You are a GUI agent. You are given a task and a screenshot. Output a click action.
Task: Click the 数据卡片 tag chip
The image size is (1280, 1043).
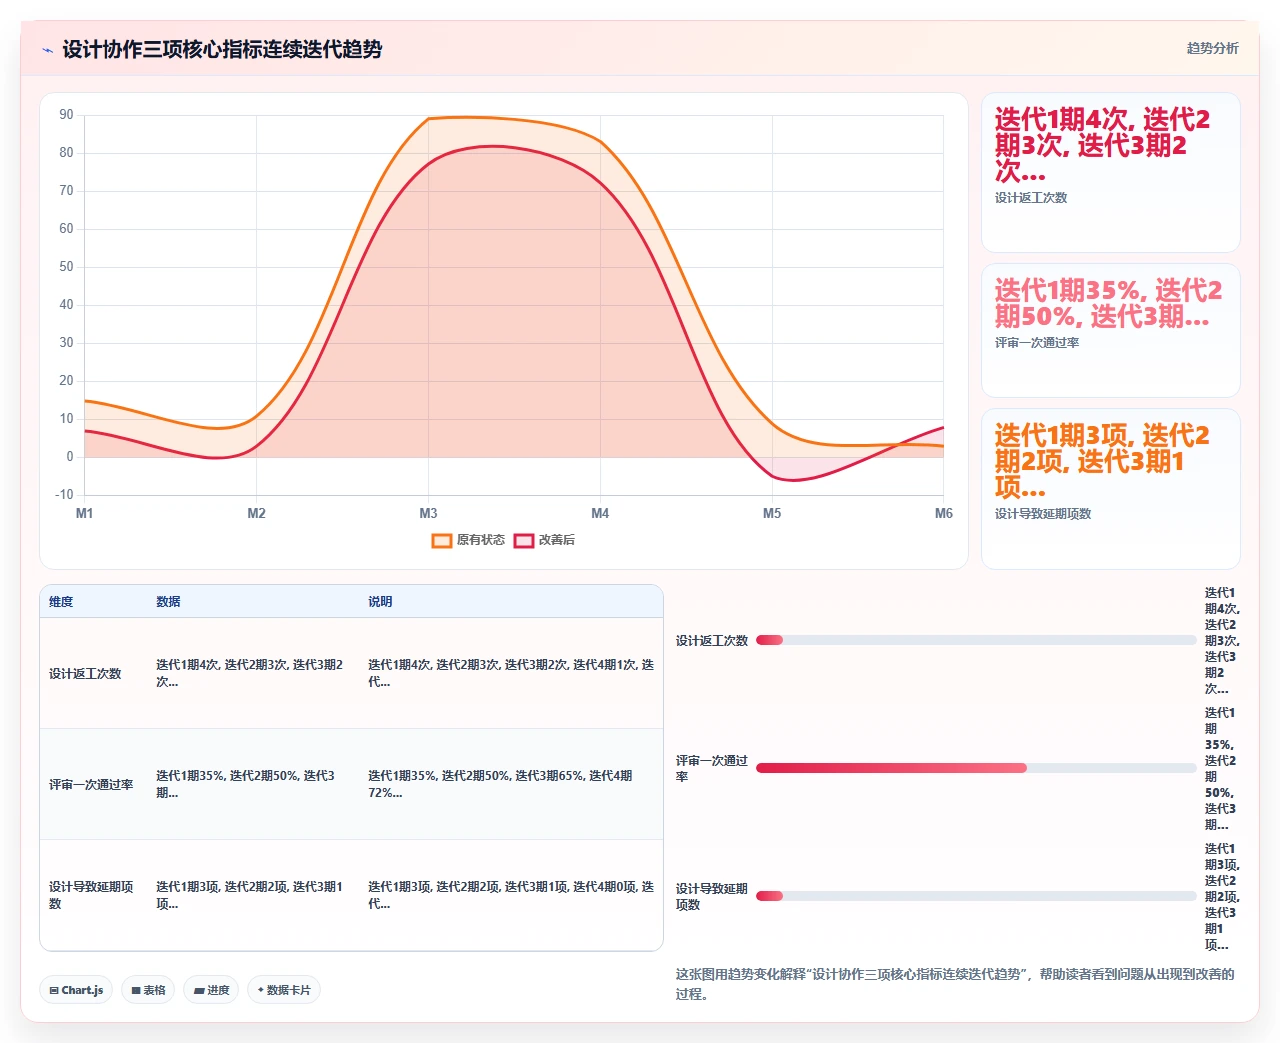[x=284, y=990]
